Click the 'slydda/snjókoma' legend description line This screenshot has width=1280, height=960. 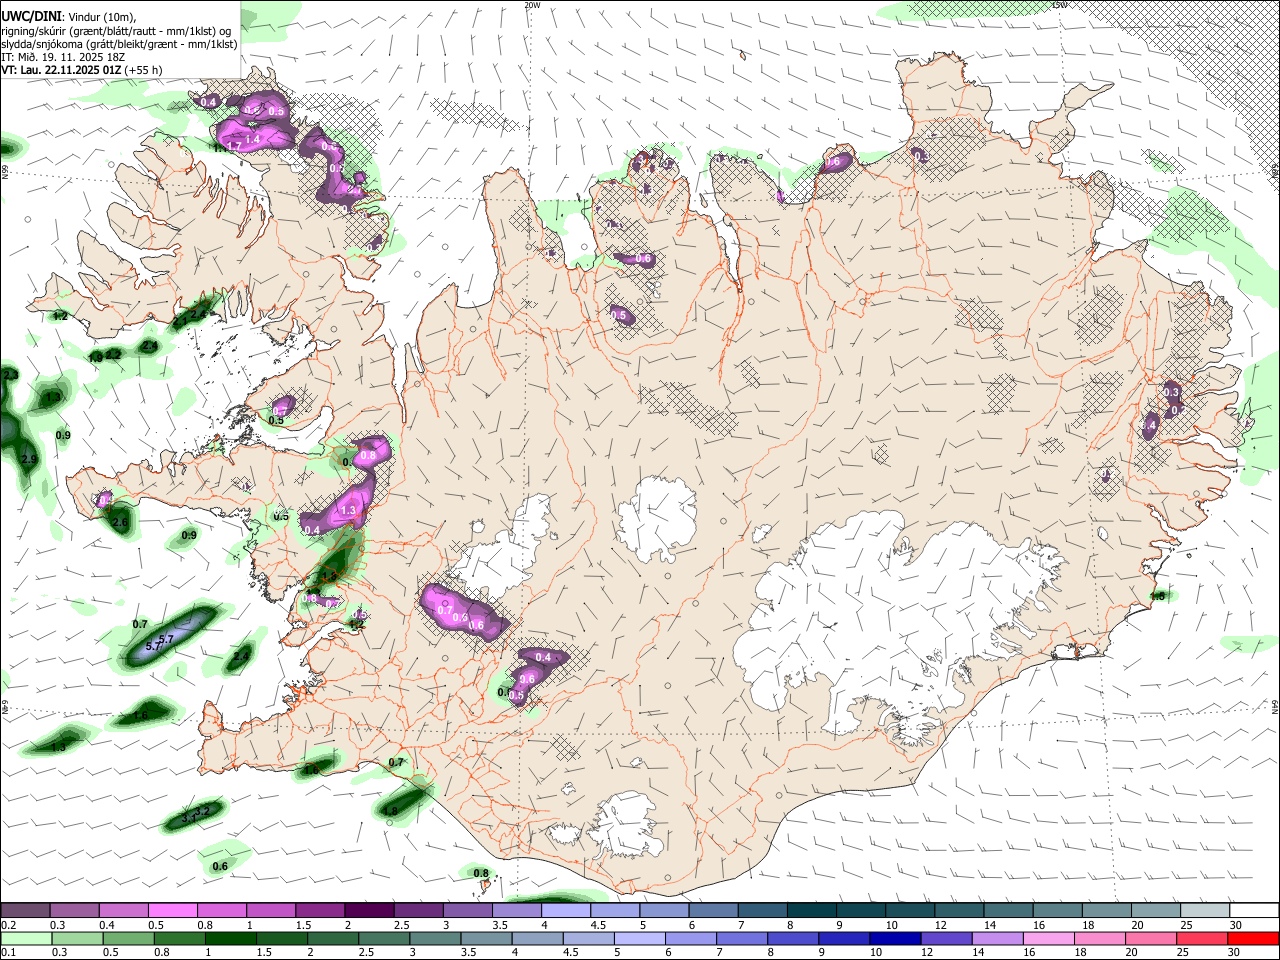pos(119,44)
